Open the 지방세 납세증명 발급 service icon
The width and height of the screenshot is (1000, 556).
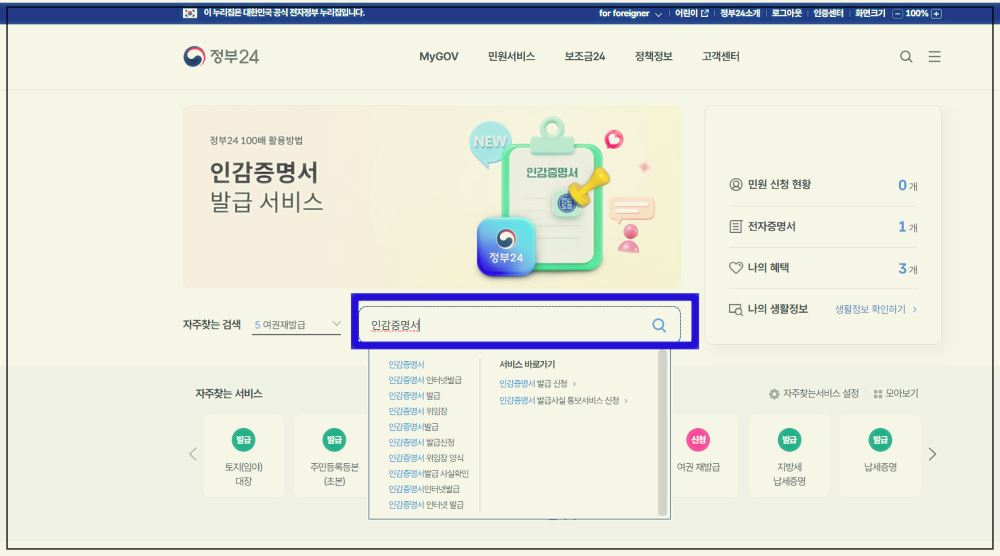tap(790, 439)
